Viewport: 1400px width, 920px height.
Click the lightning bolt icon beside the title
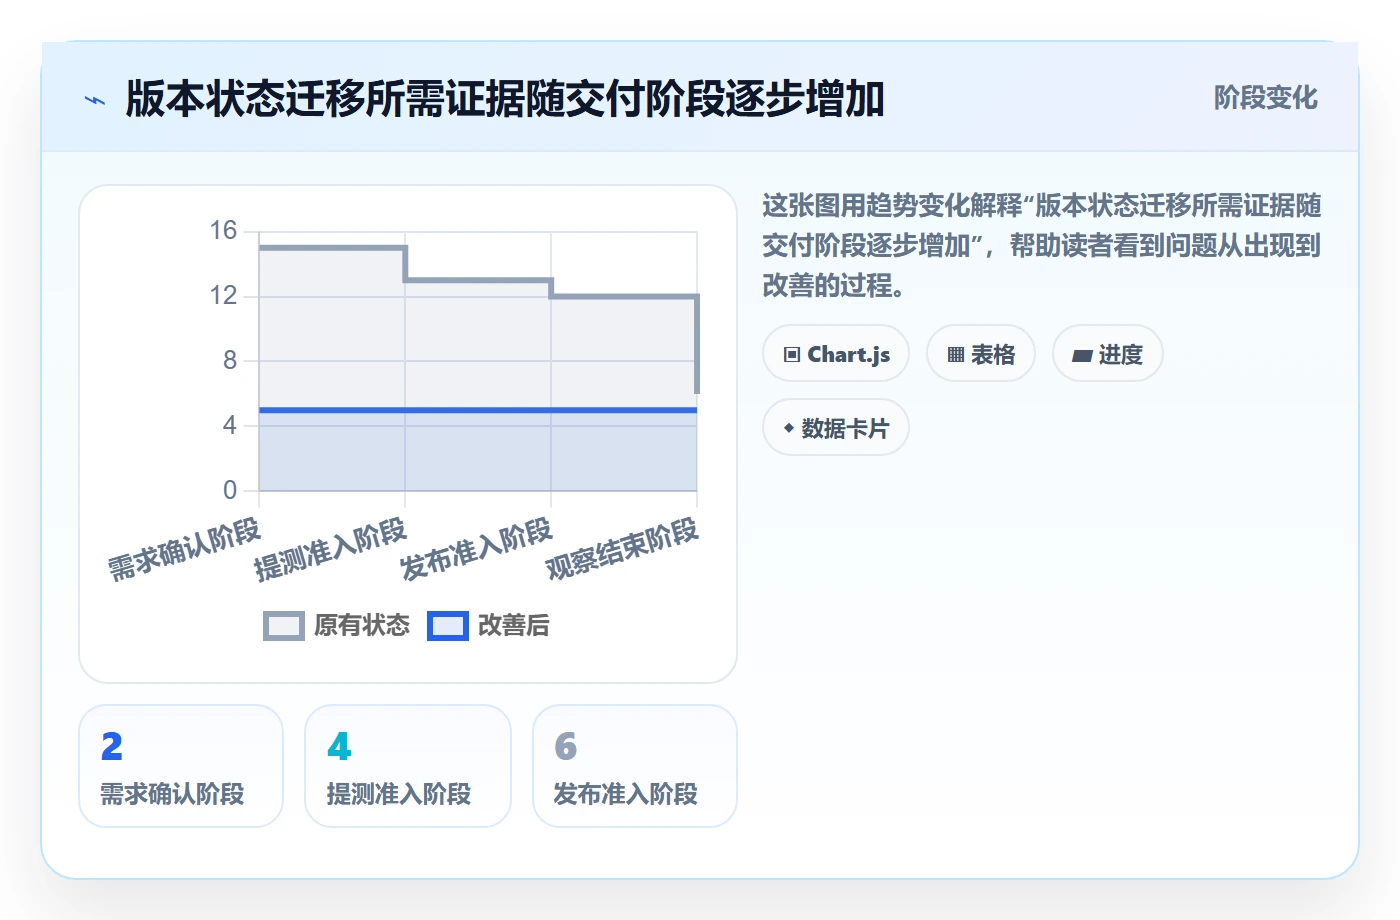pyautogui.click(x=95, y=100)
